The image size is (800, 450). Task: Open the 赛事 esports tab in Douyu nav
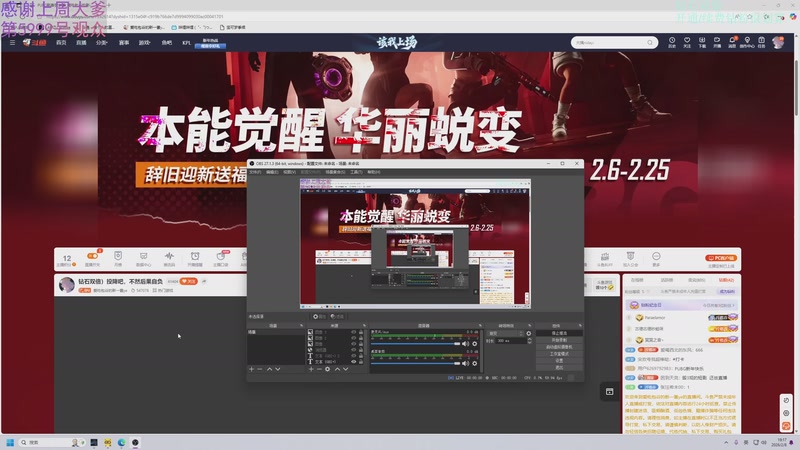pos(124,43)
